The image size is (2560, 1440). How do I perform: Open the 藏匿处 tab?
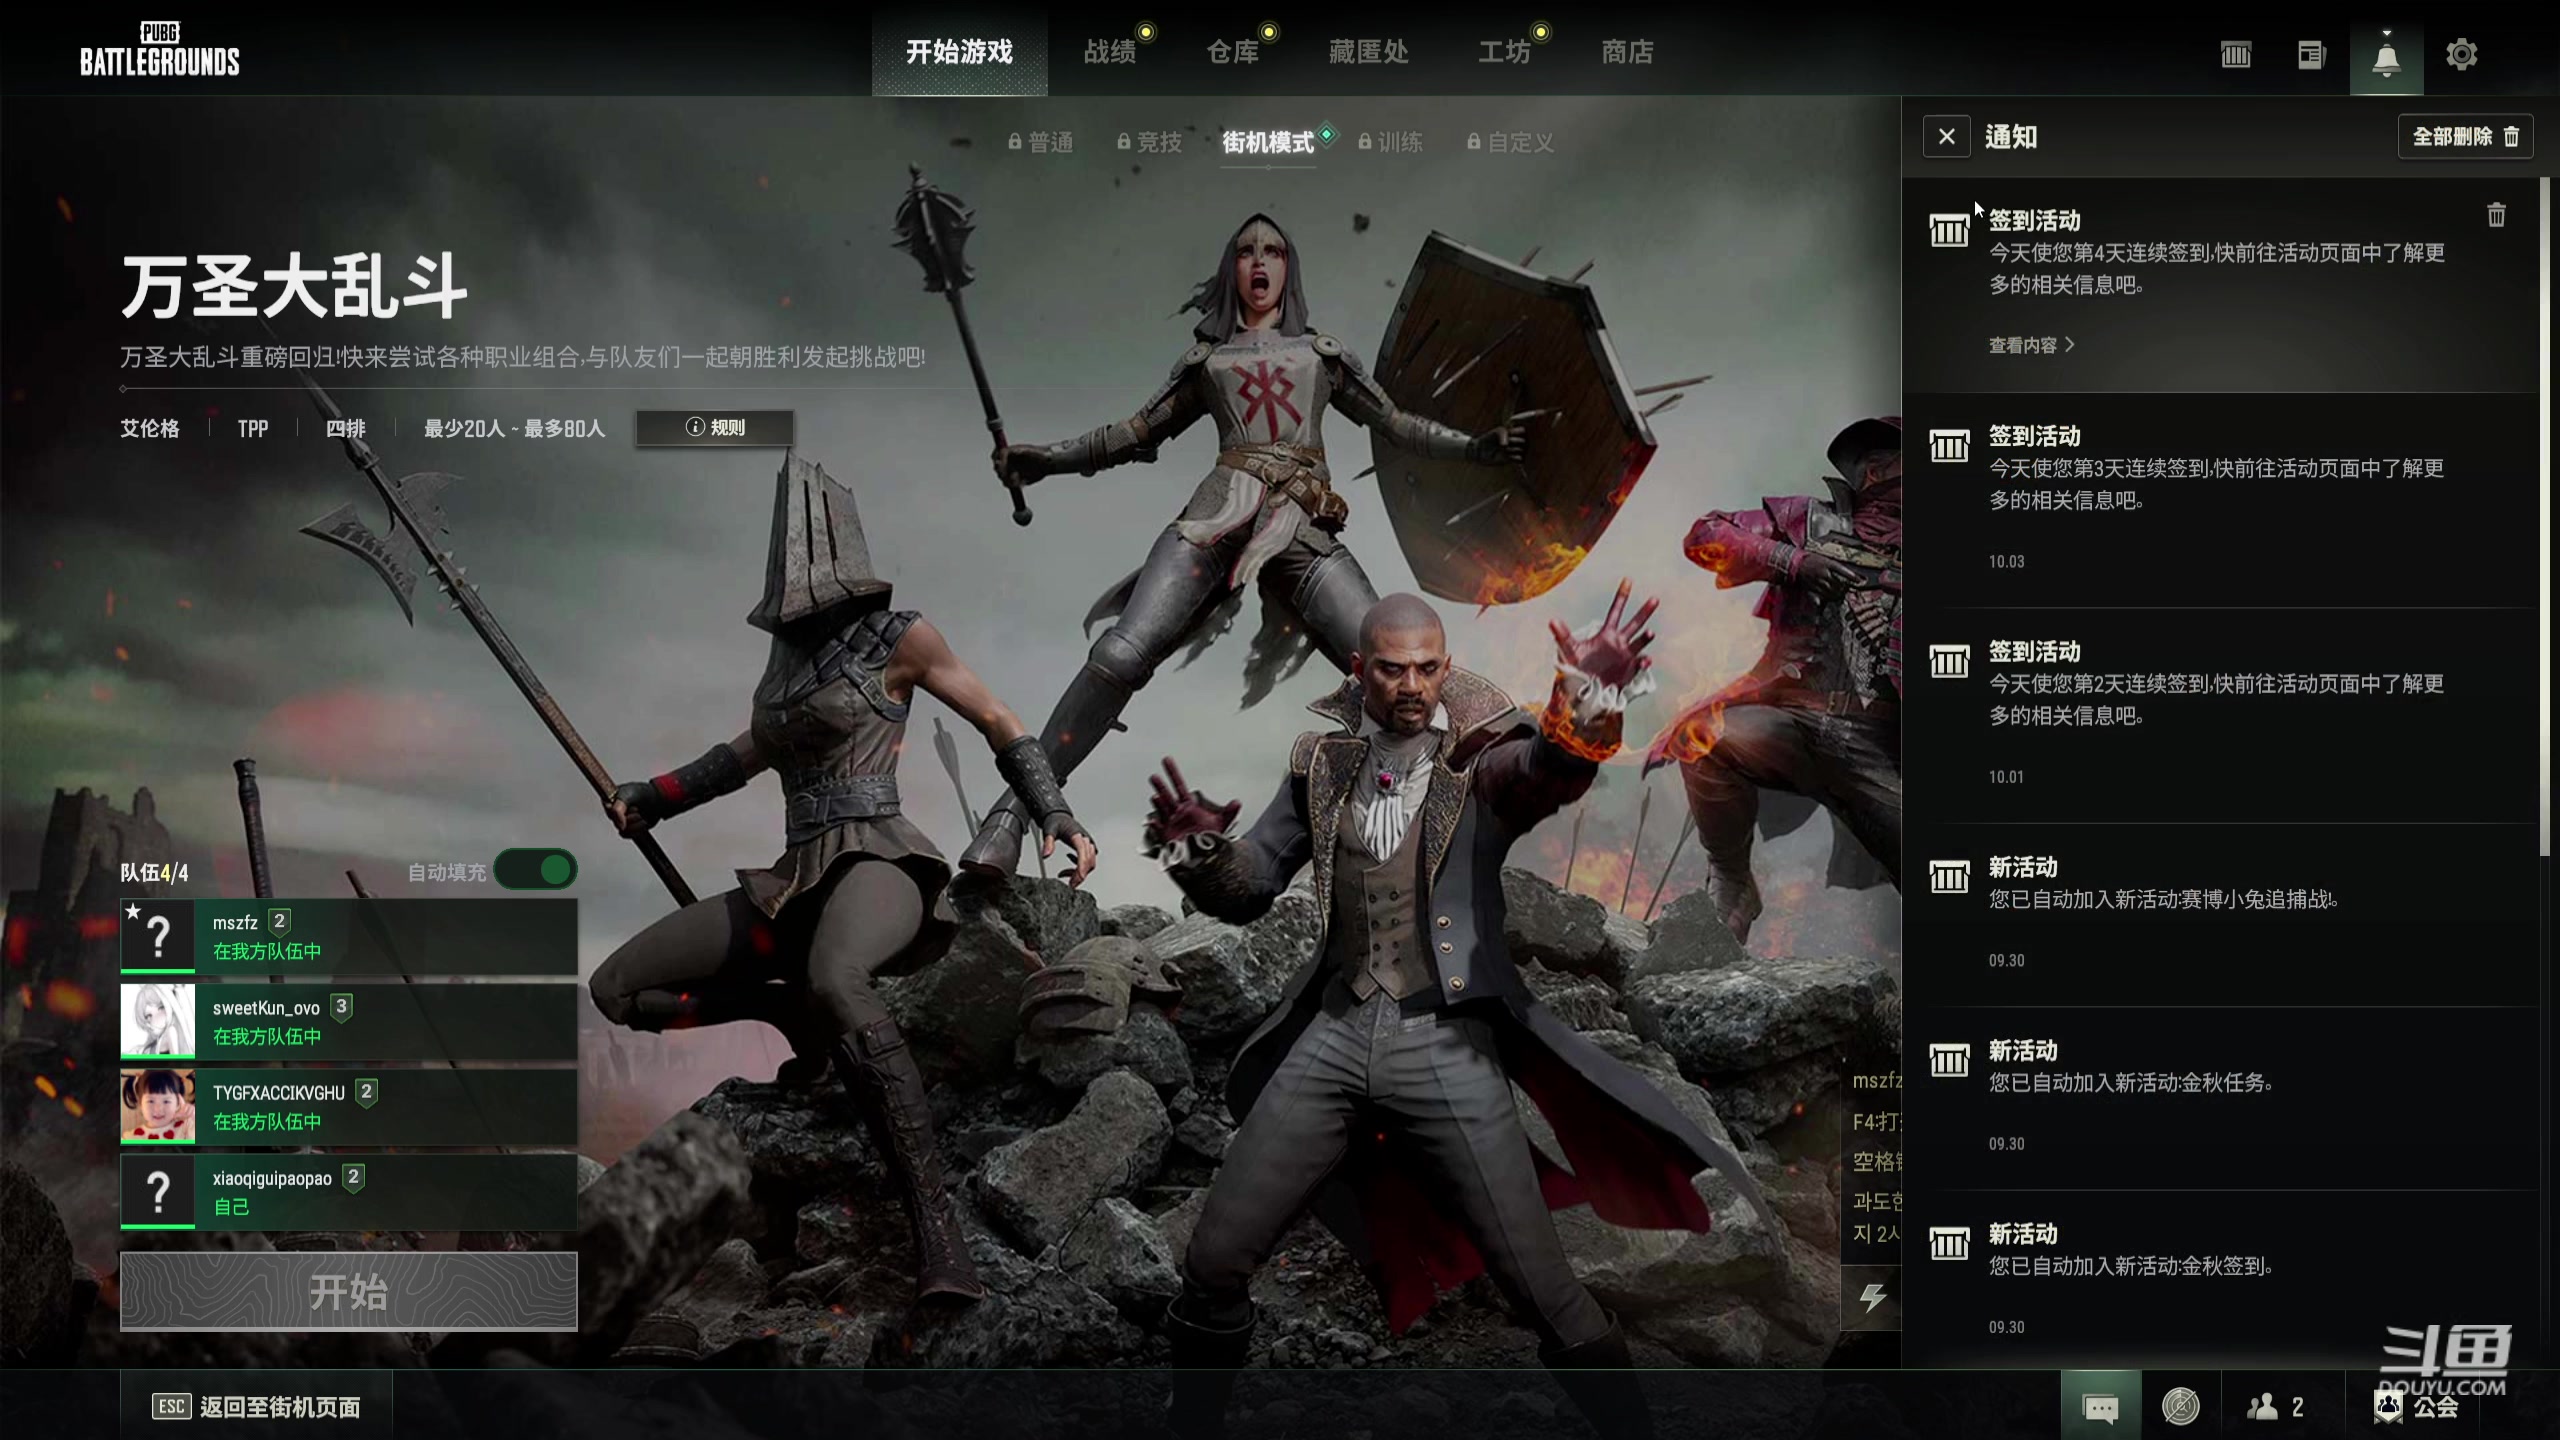click(x=1369, y=52)
